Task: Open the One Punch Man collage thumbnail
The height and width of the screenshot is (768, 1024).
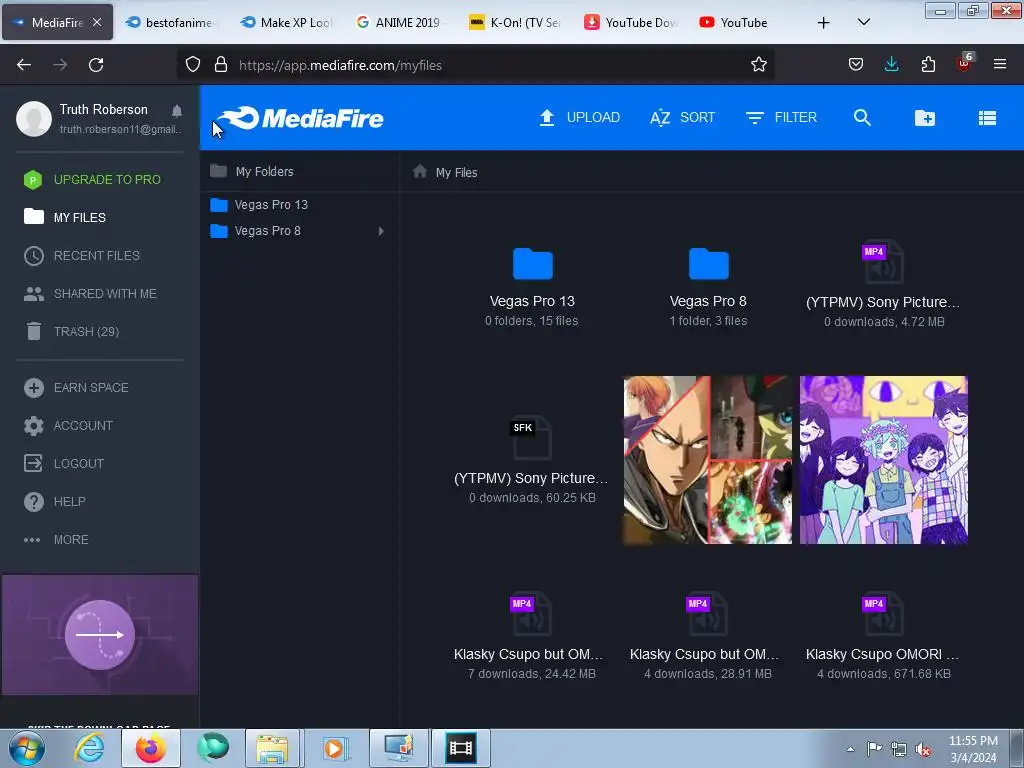Action: 708,460
